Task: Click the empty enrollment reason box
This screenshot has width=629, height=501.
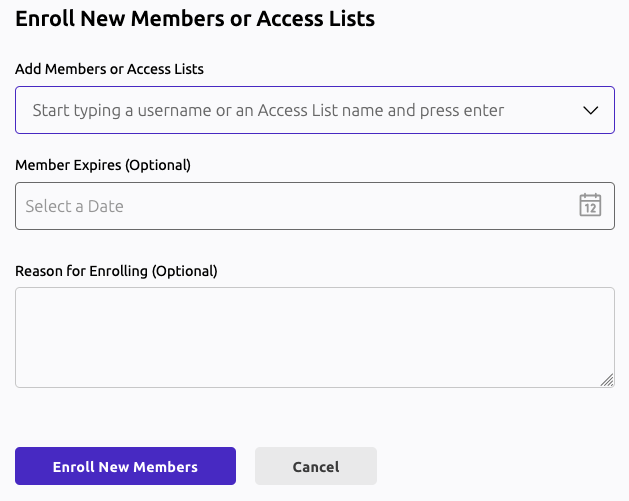Action: (x=314, y=337)
